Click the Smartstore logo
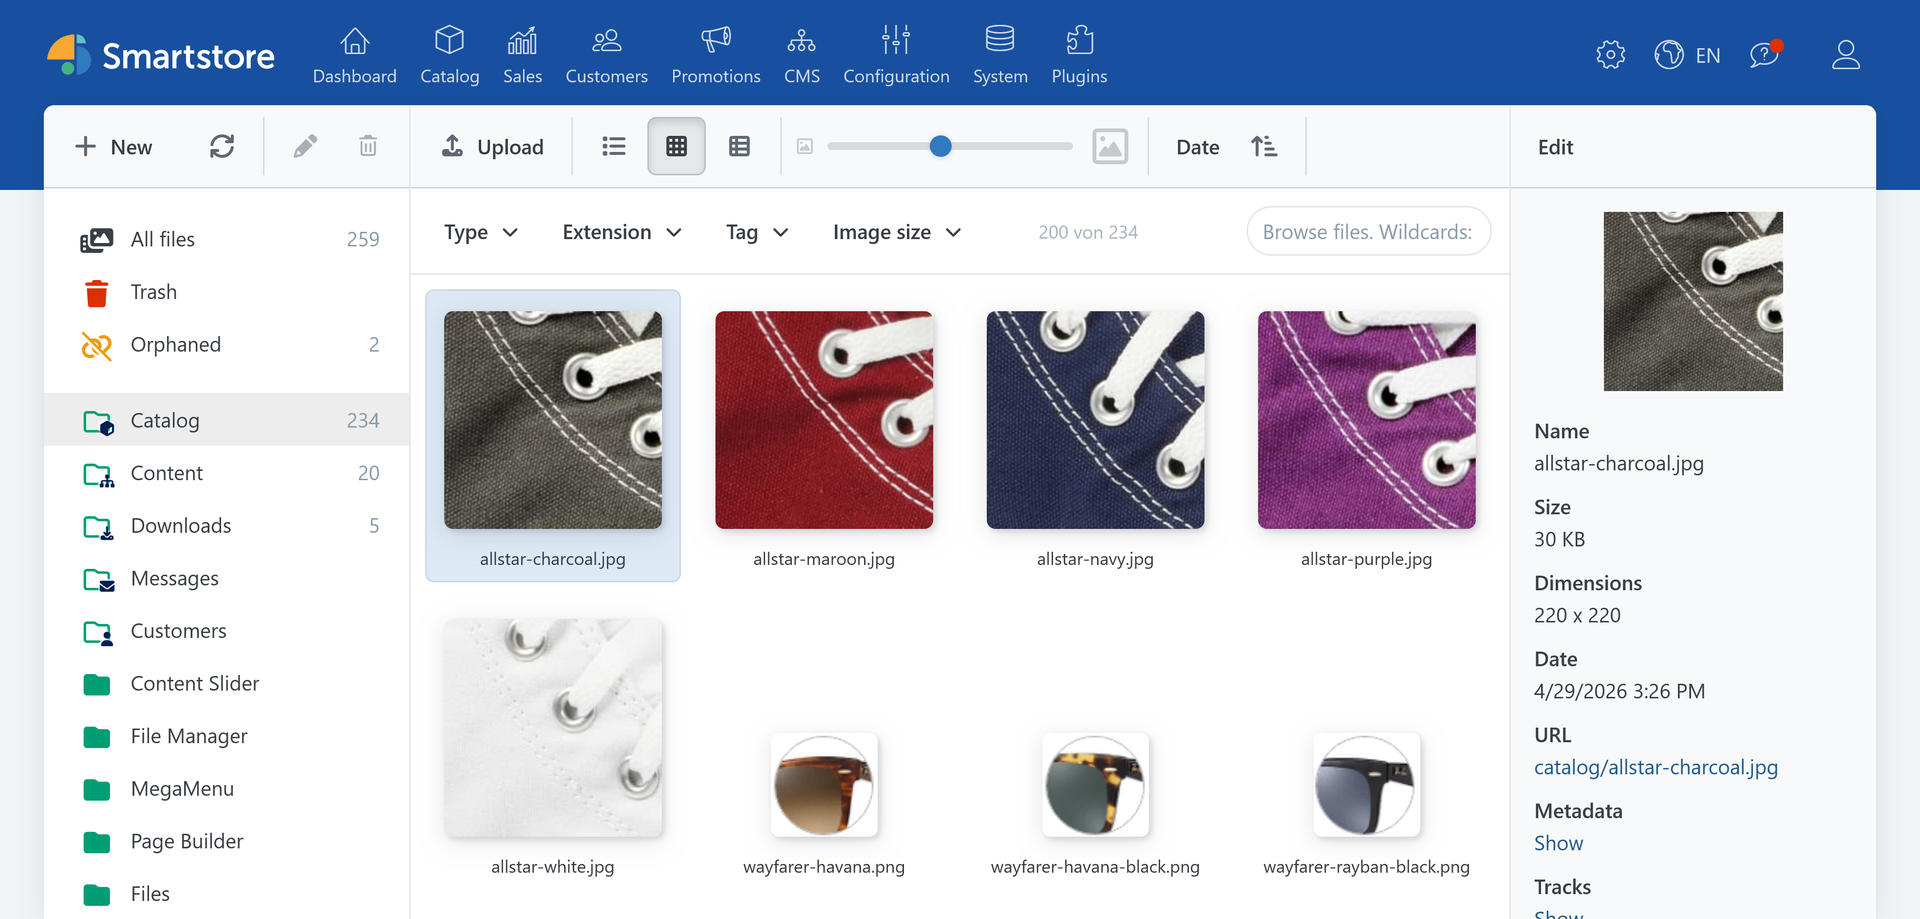 pyautogui.click(x=161, y=55)
